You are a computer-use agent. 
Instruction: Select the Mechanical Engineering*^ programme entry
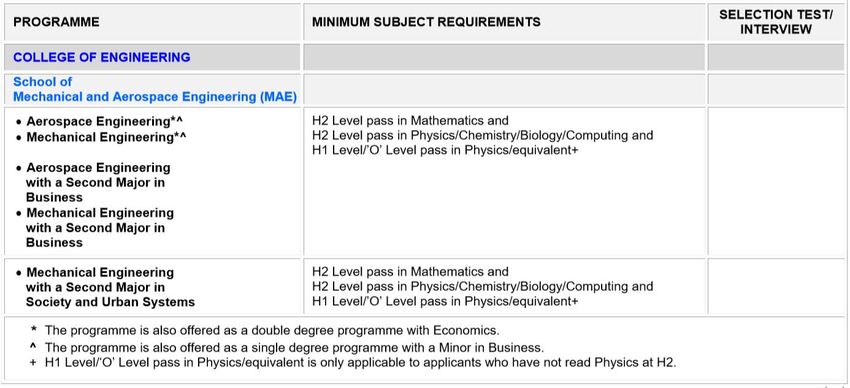101,137
